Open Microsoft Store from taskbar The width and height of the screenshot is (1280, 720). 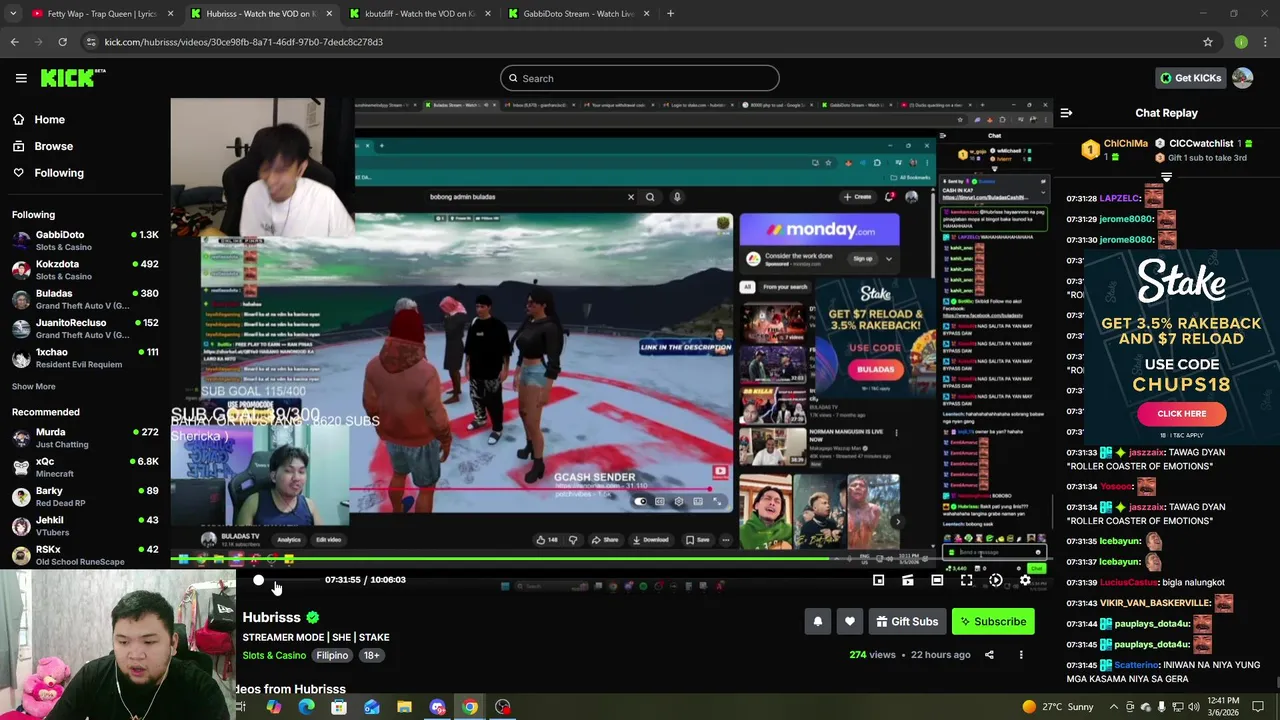pyautogui.click(x=339, y=707)
